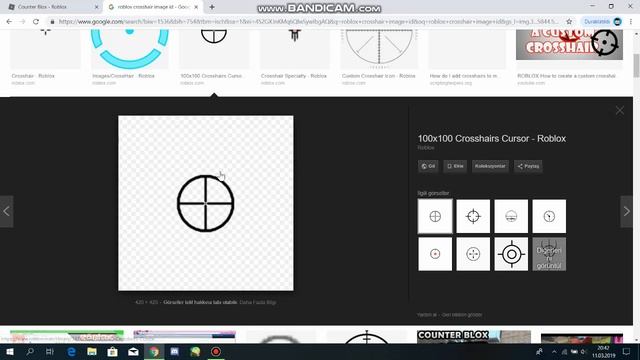The width and height of the screenshot is (640, 360).
Task: Select related thumbnail with simple circle cross
Action: point(435,216)
